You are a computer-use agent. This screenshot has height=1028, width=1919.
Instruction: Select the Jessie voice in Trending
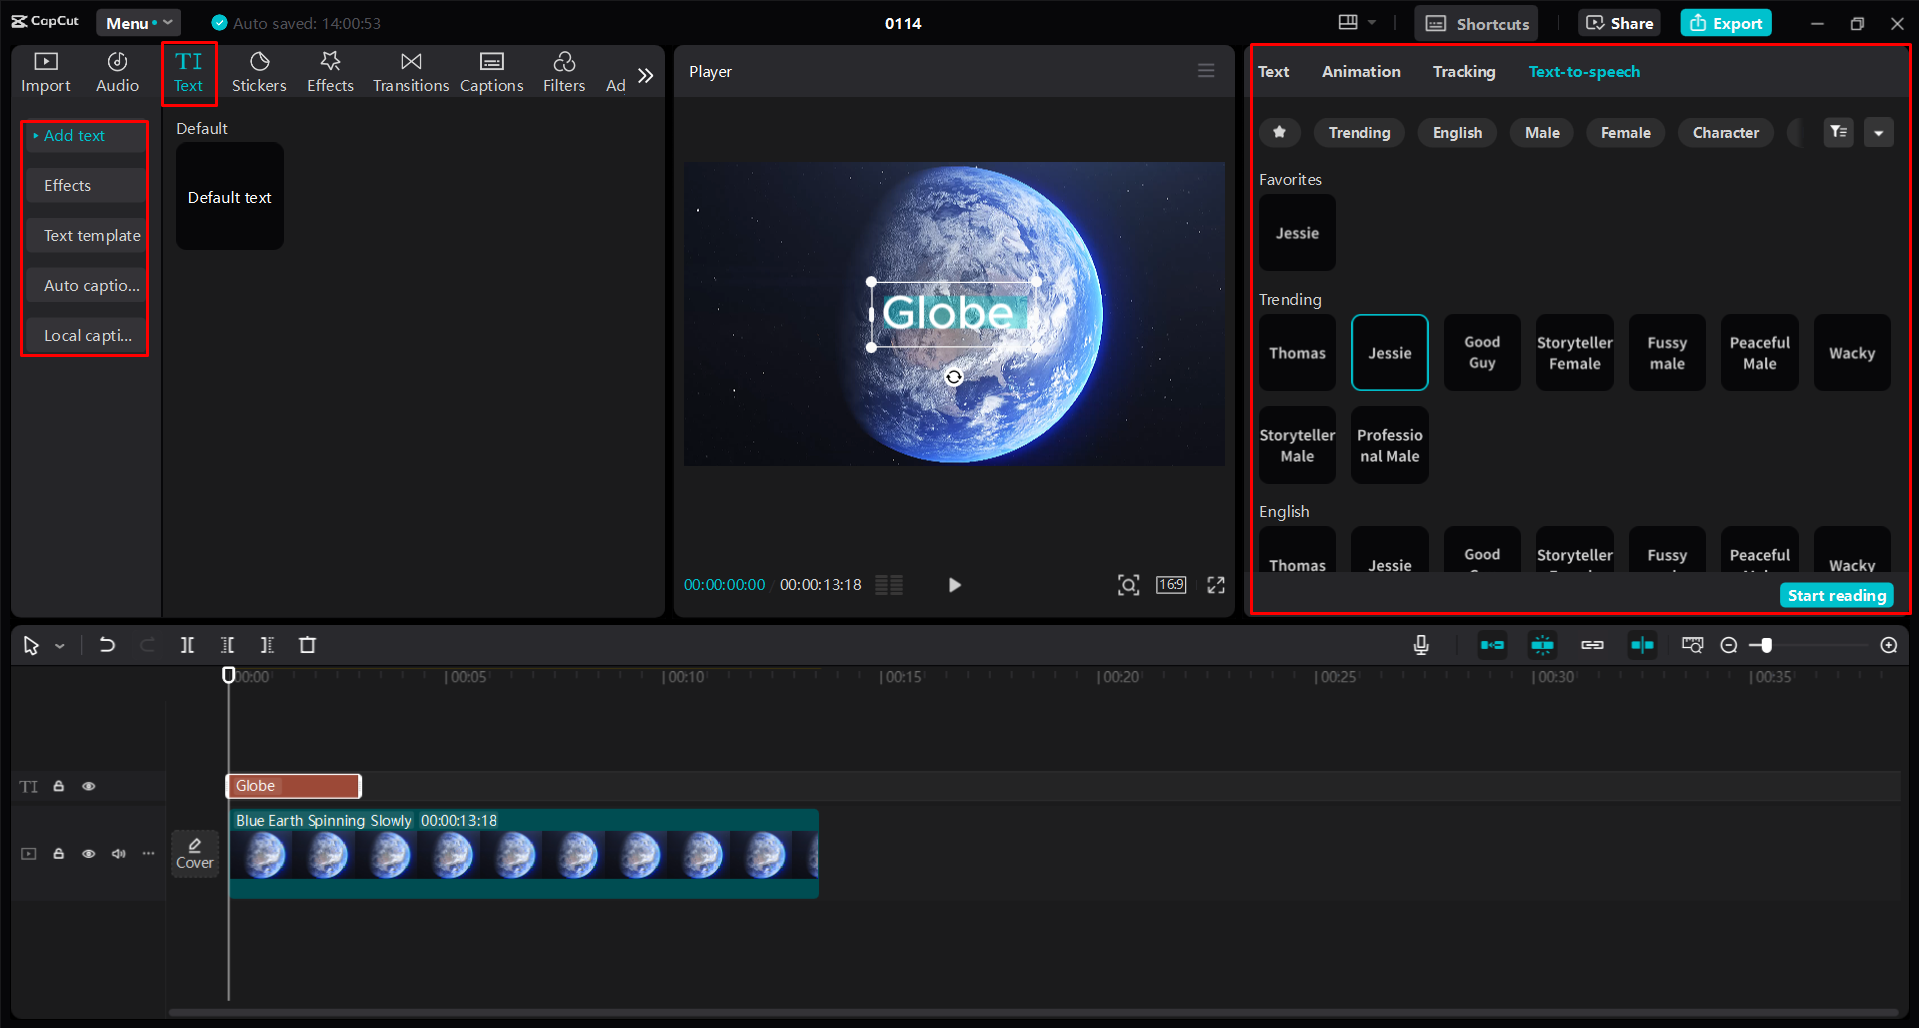tap(1389, 352)
